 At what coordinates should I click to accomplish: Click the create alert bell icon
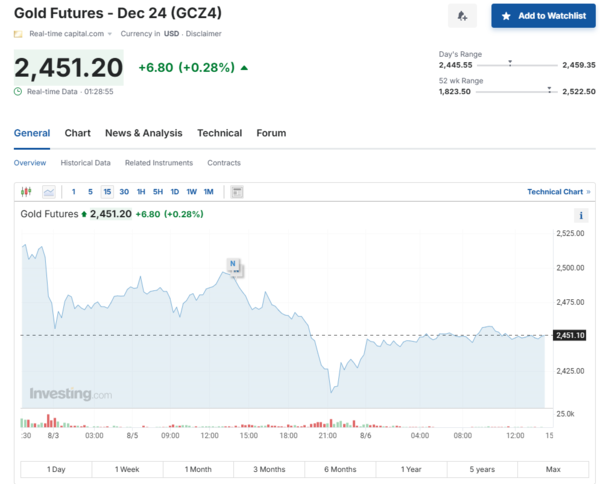(461, 16)
